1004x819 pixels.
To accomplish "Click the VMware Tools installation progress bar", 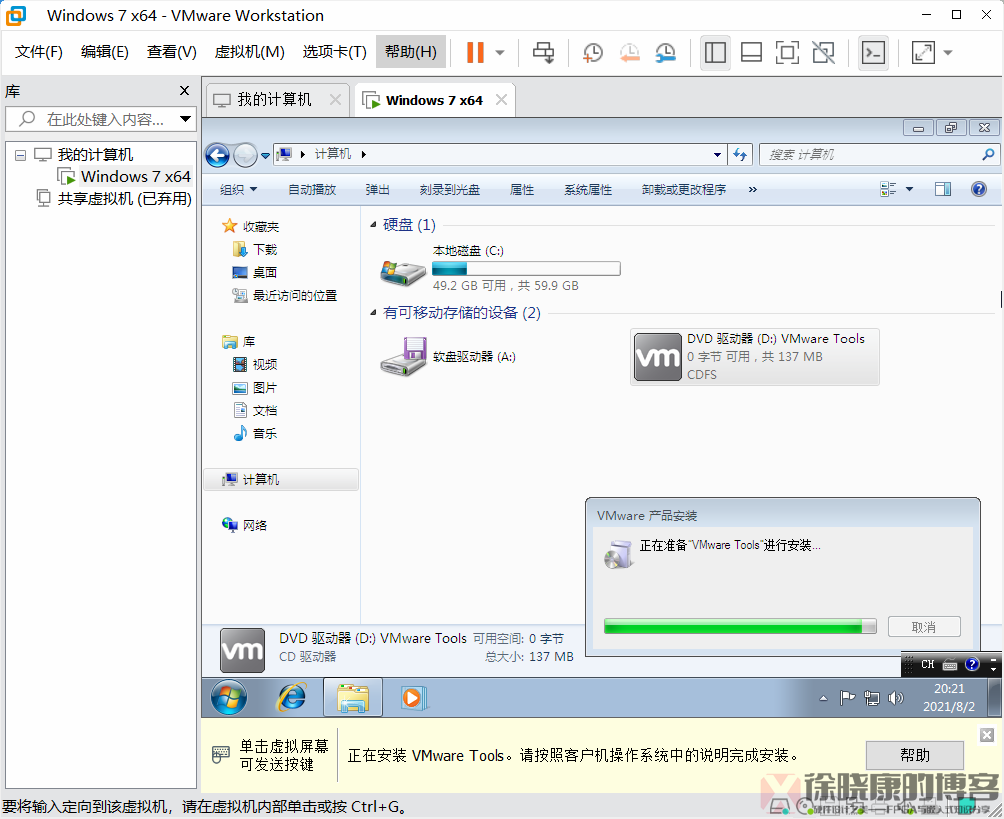I will click(x=738, y=626).
